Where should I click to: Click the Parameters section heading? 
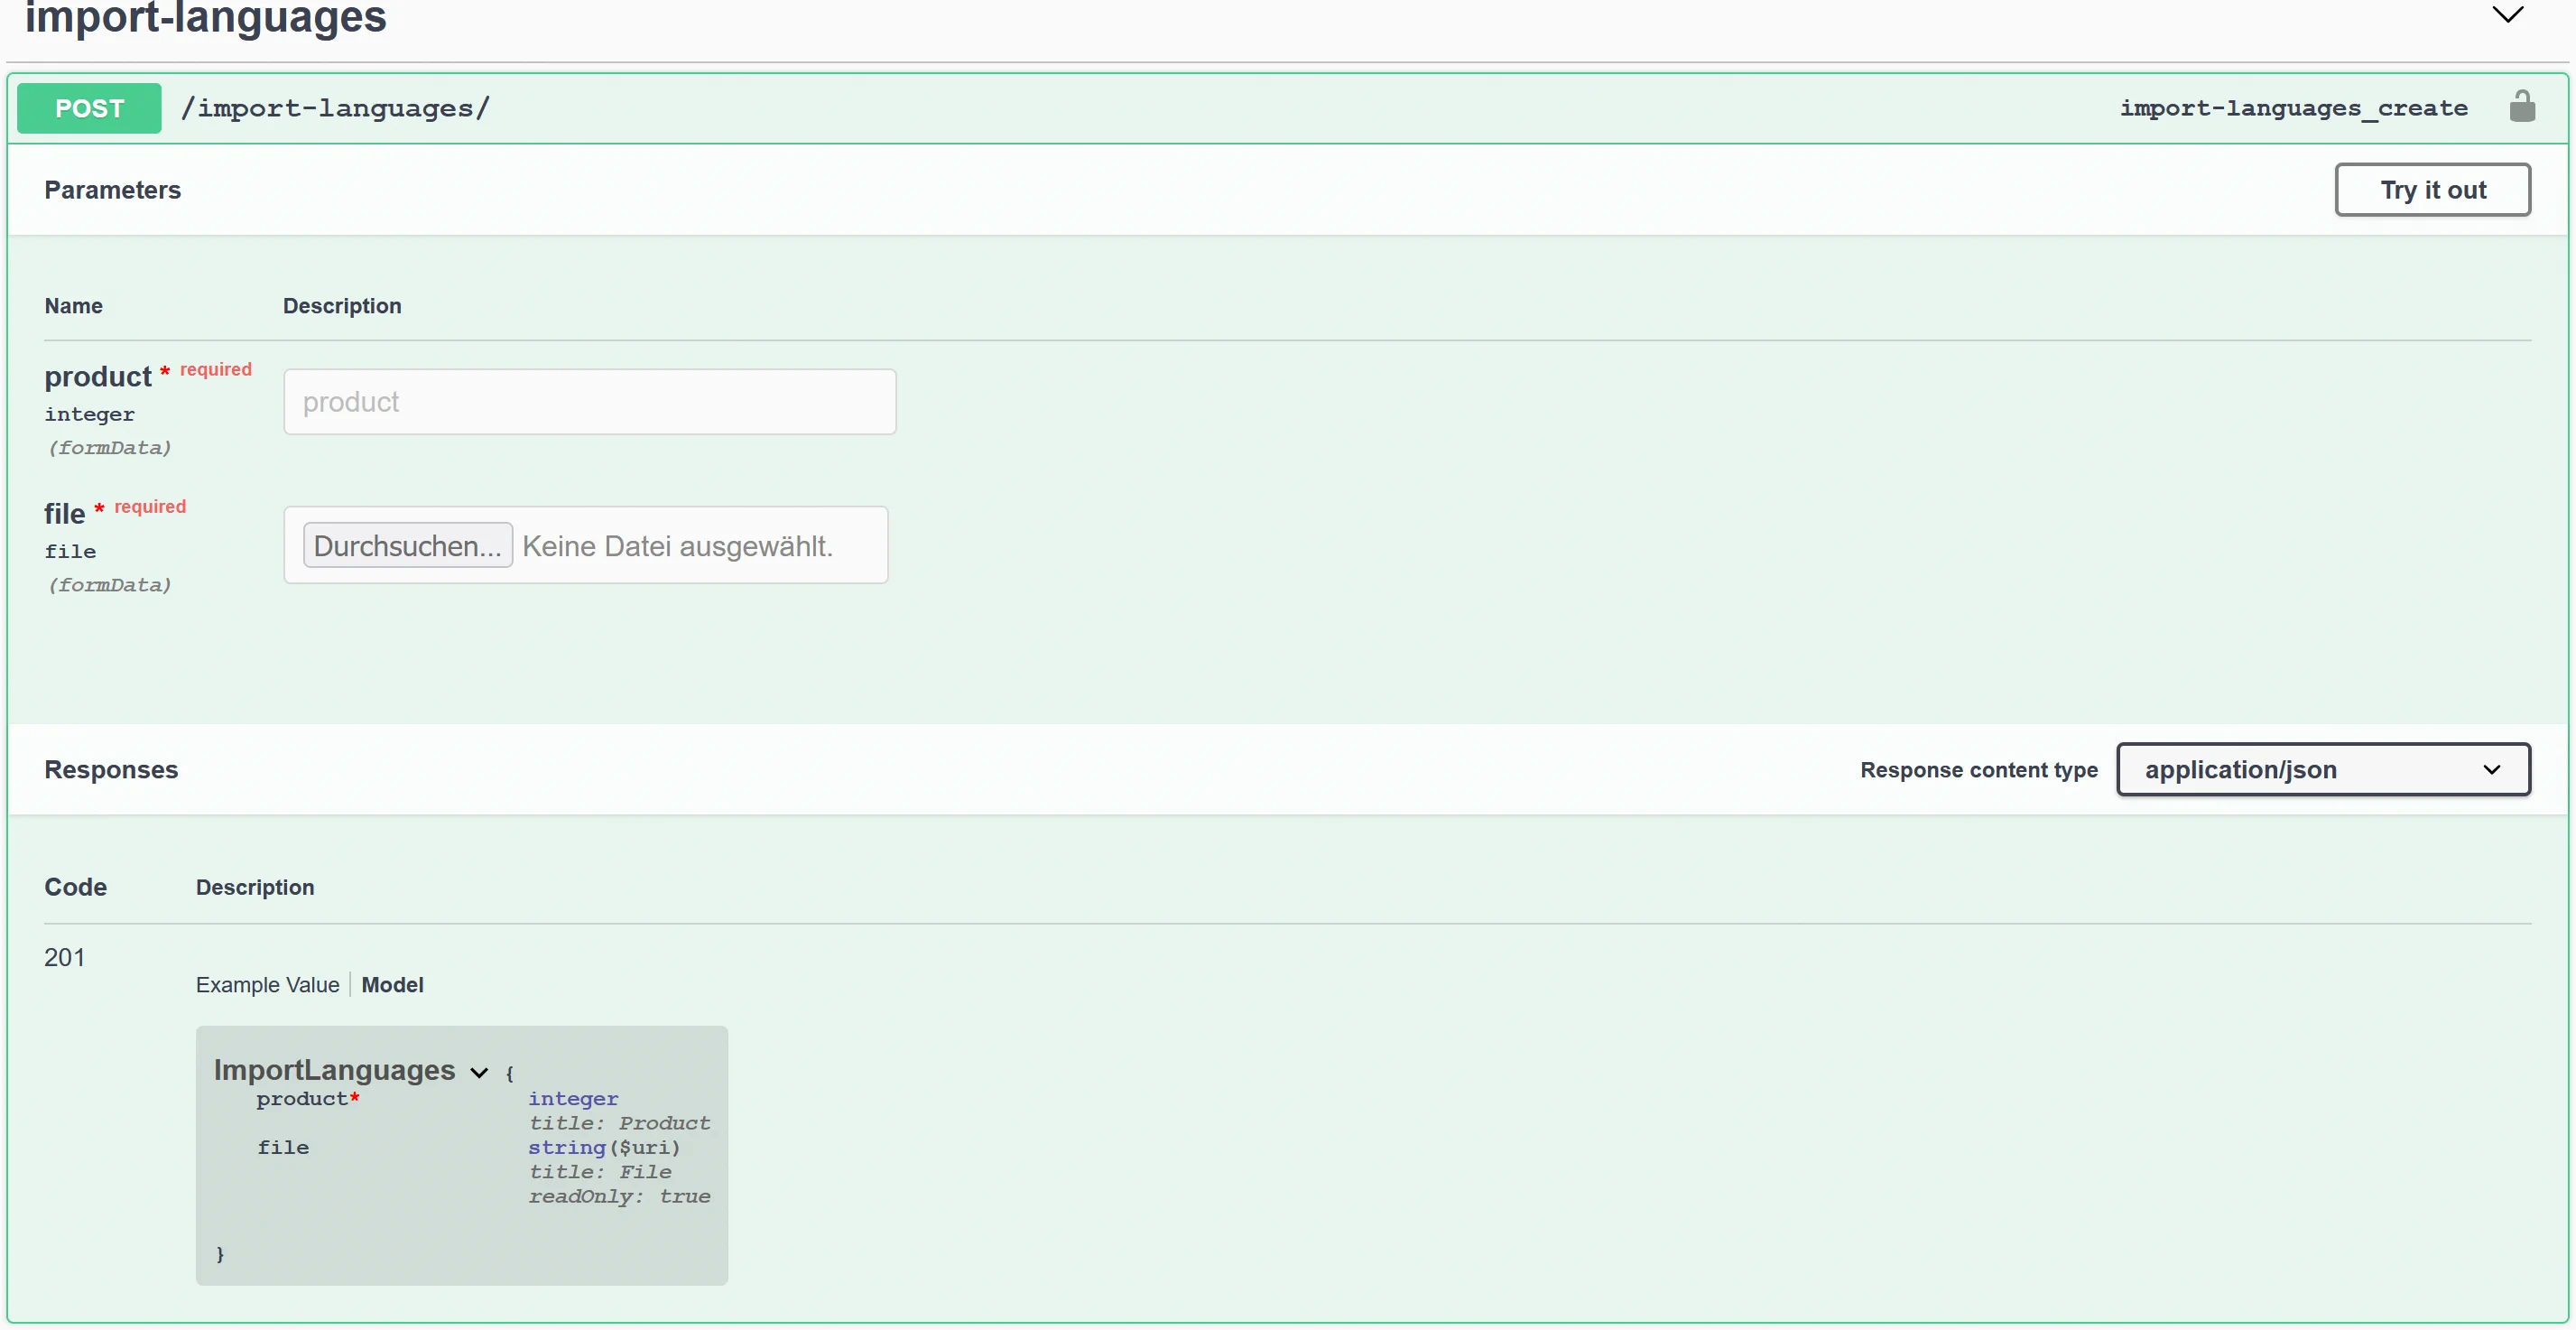pyautogui.click(x=112, y=190)
